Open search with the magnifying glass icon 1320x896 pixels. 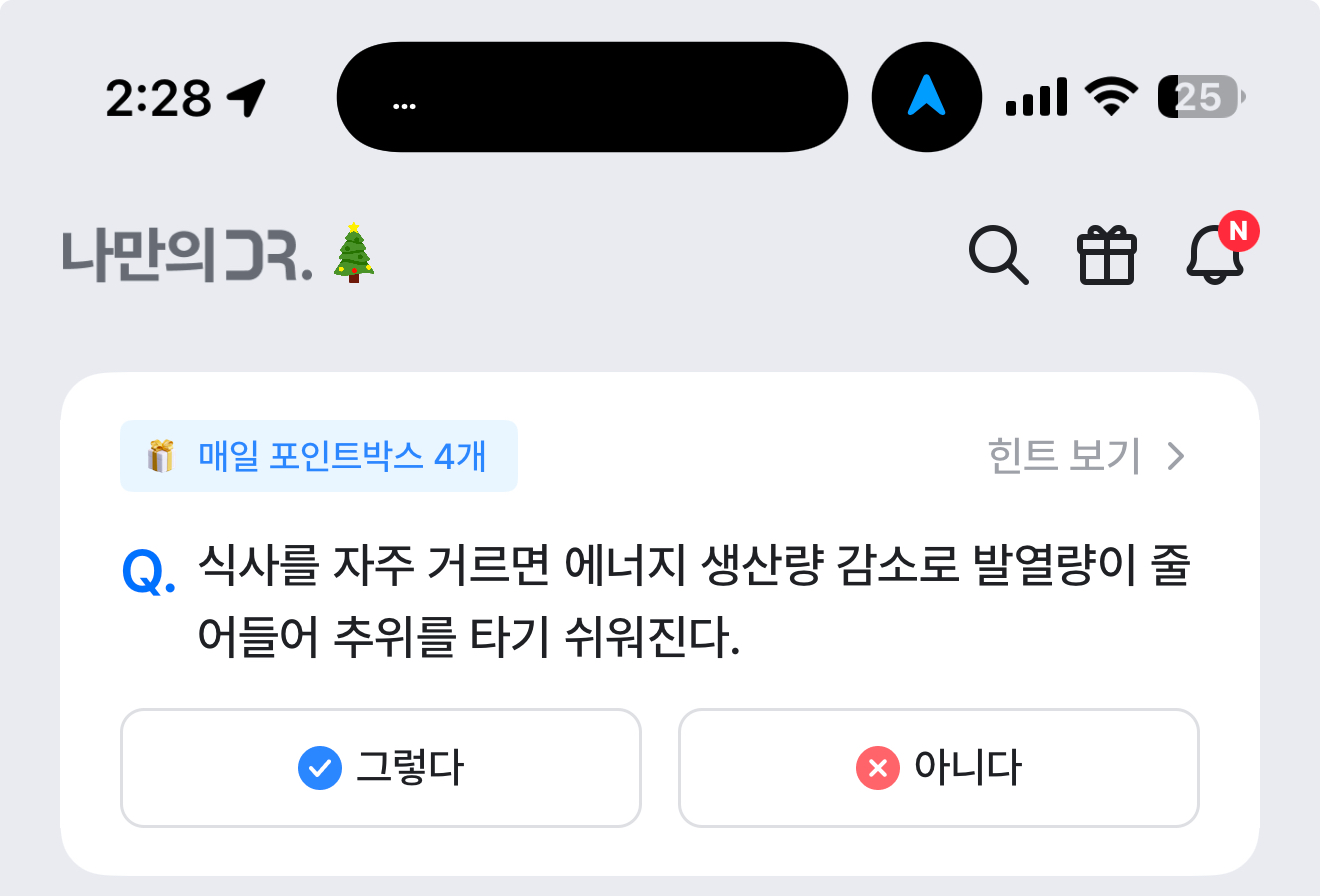tap(998, 256)
